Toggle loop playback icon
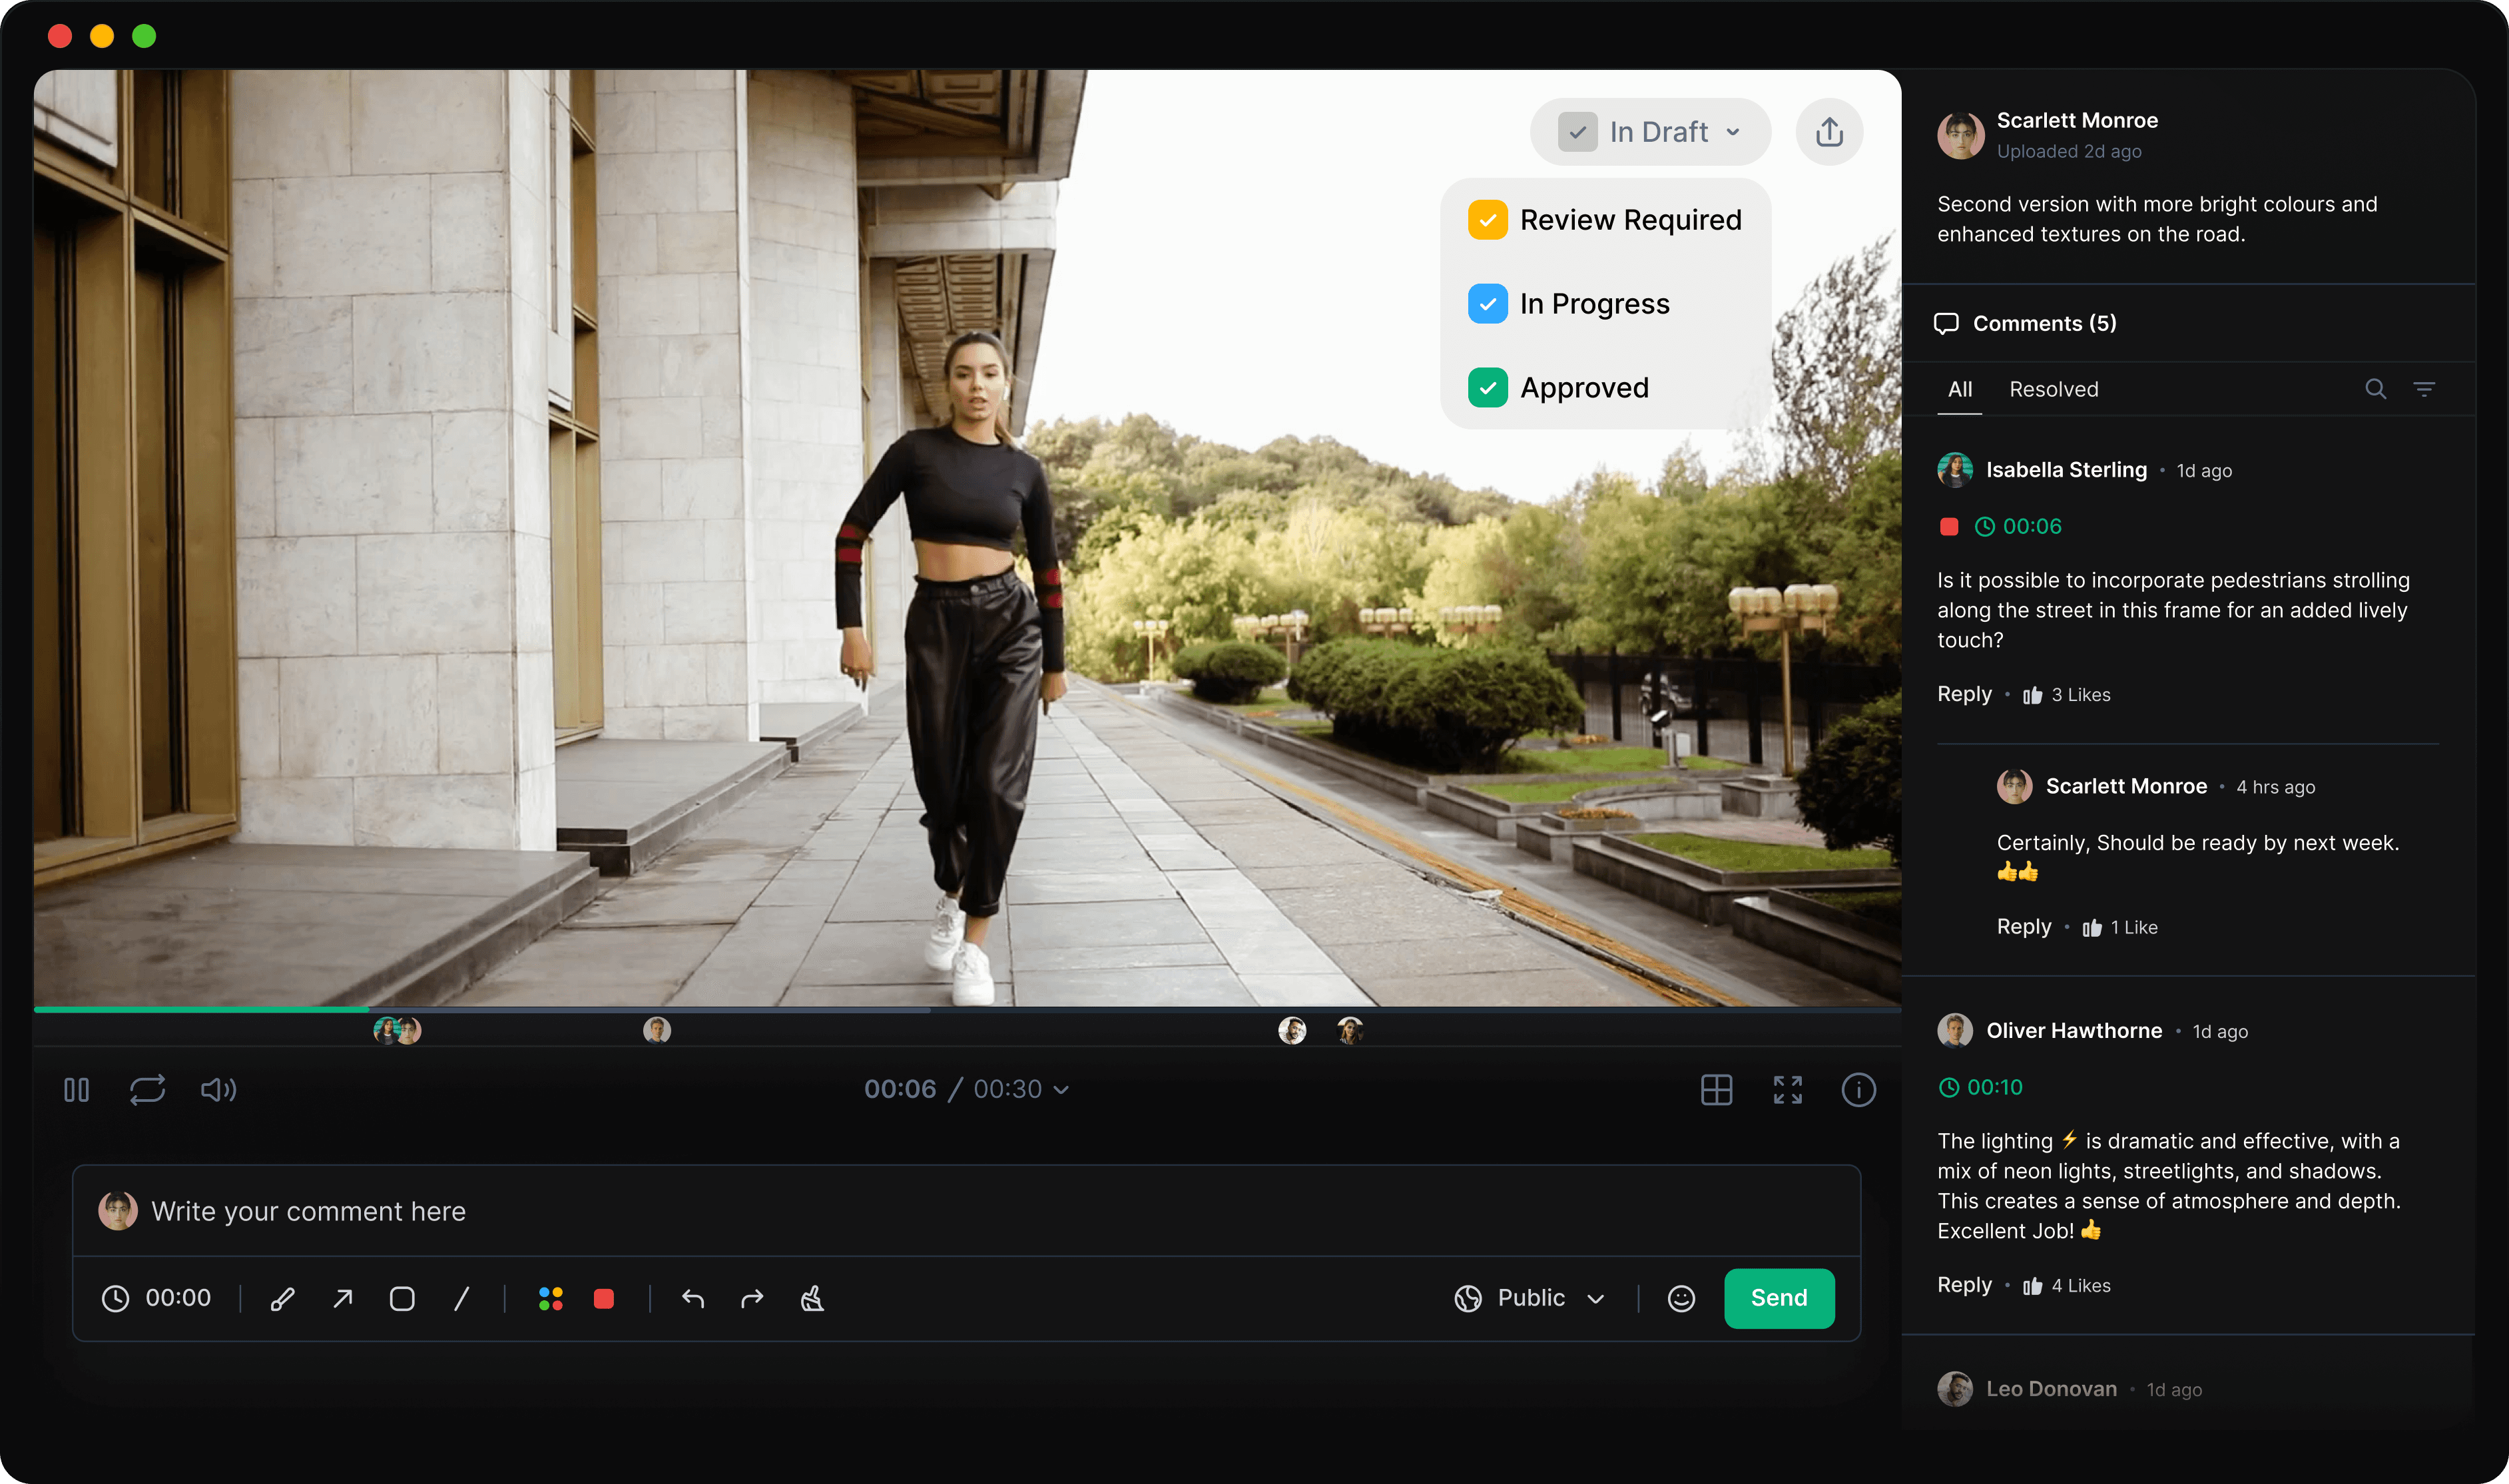This screenshot has width=2509, height=1484. [147, 1089]
